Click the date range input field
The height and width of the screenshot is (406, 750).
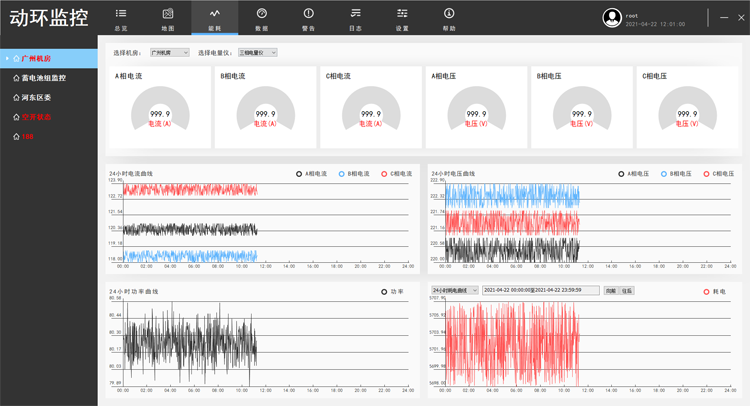540,291
